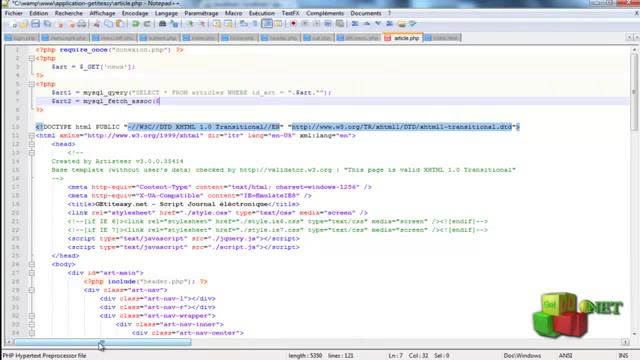The height and width of the screenshot is (360, 640).
Task: Save the current file via toolbar
Action: tap(36, 24)
